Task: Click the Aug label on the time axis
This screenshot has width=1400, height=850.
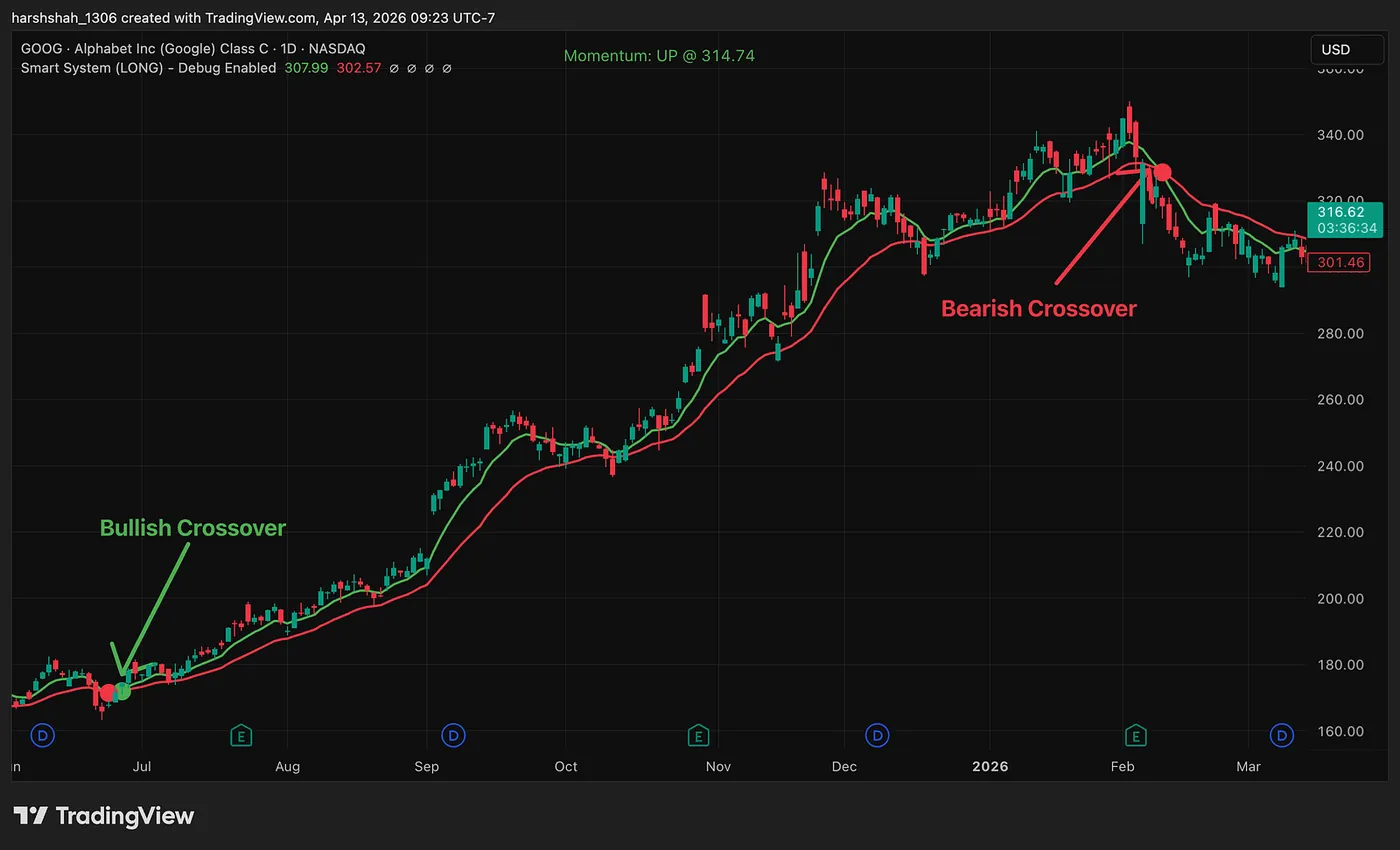Action: pyautogui.click(x=287, y=767)
